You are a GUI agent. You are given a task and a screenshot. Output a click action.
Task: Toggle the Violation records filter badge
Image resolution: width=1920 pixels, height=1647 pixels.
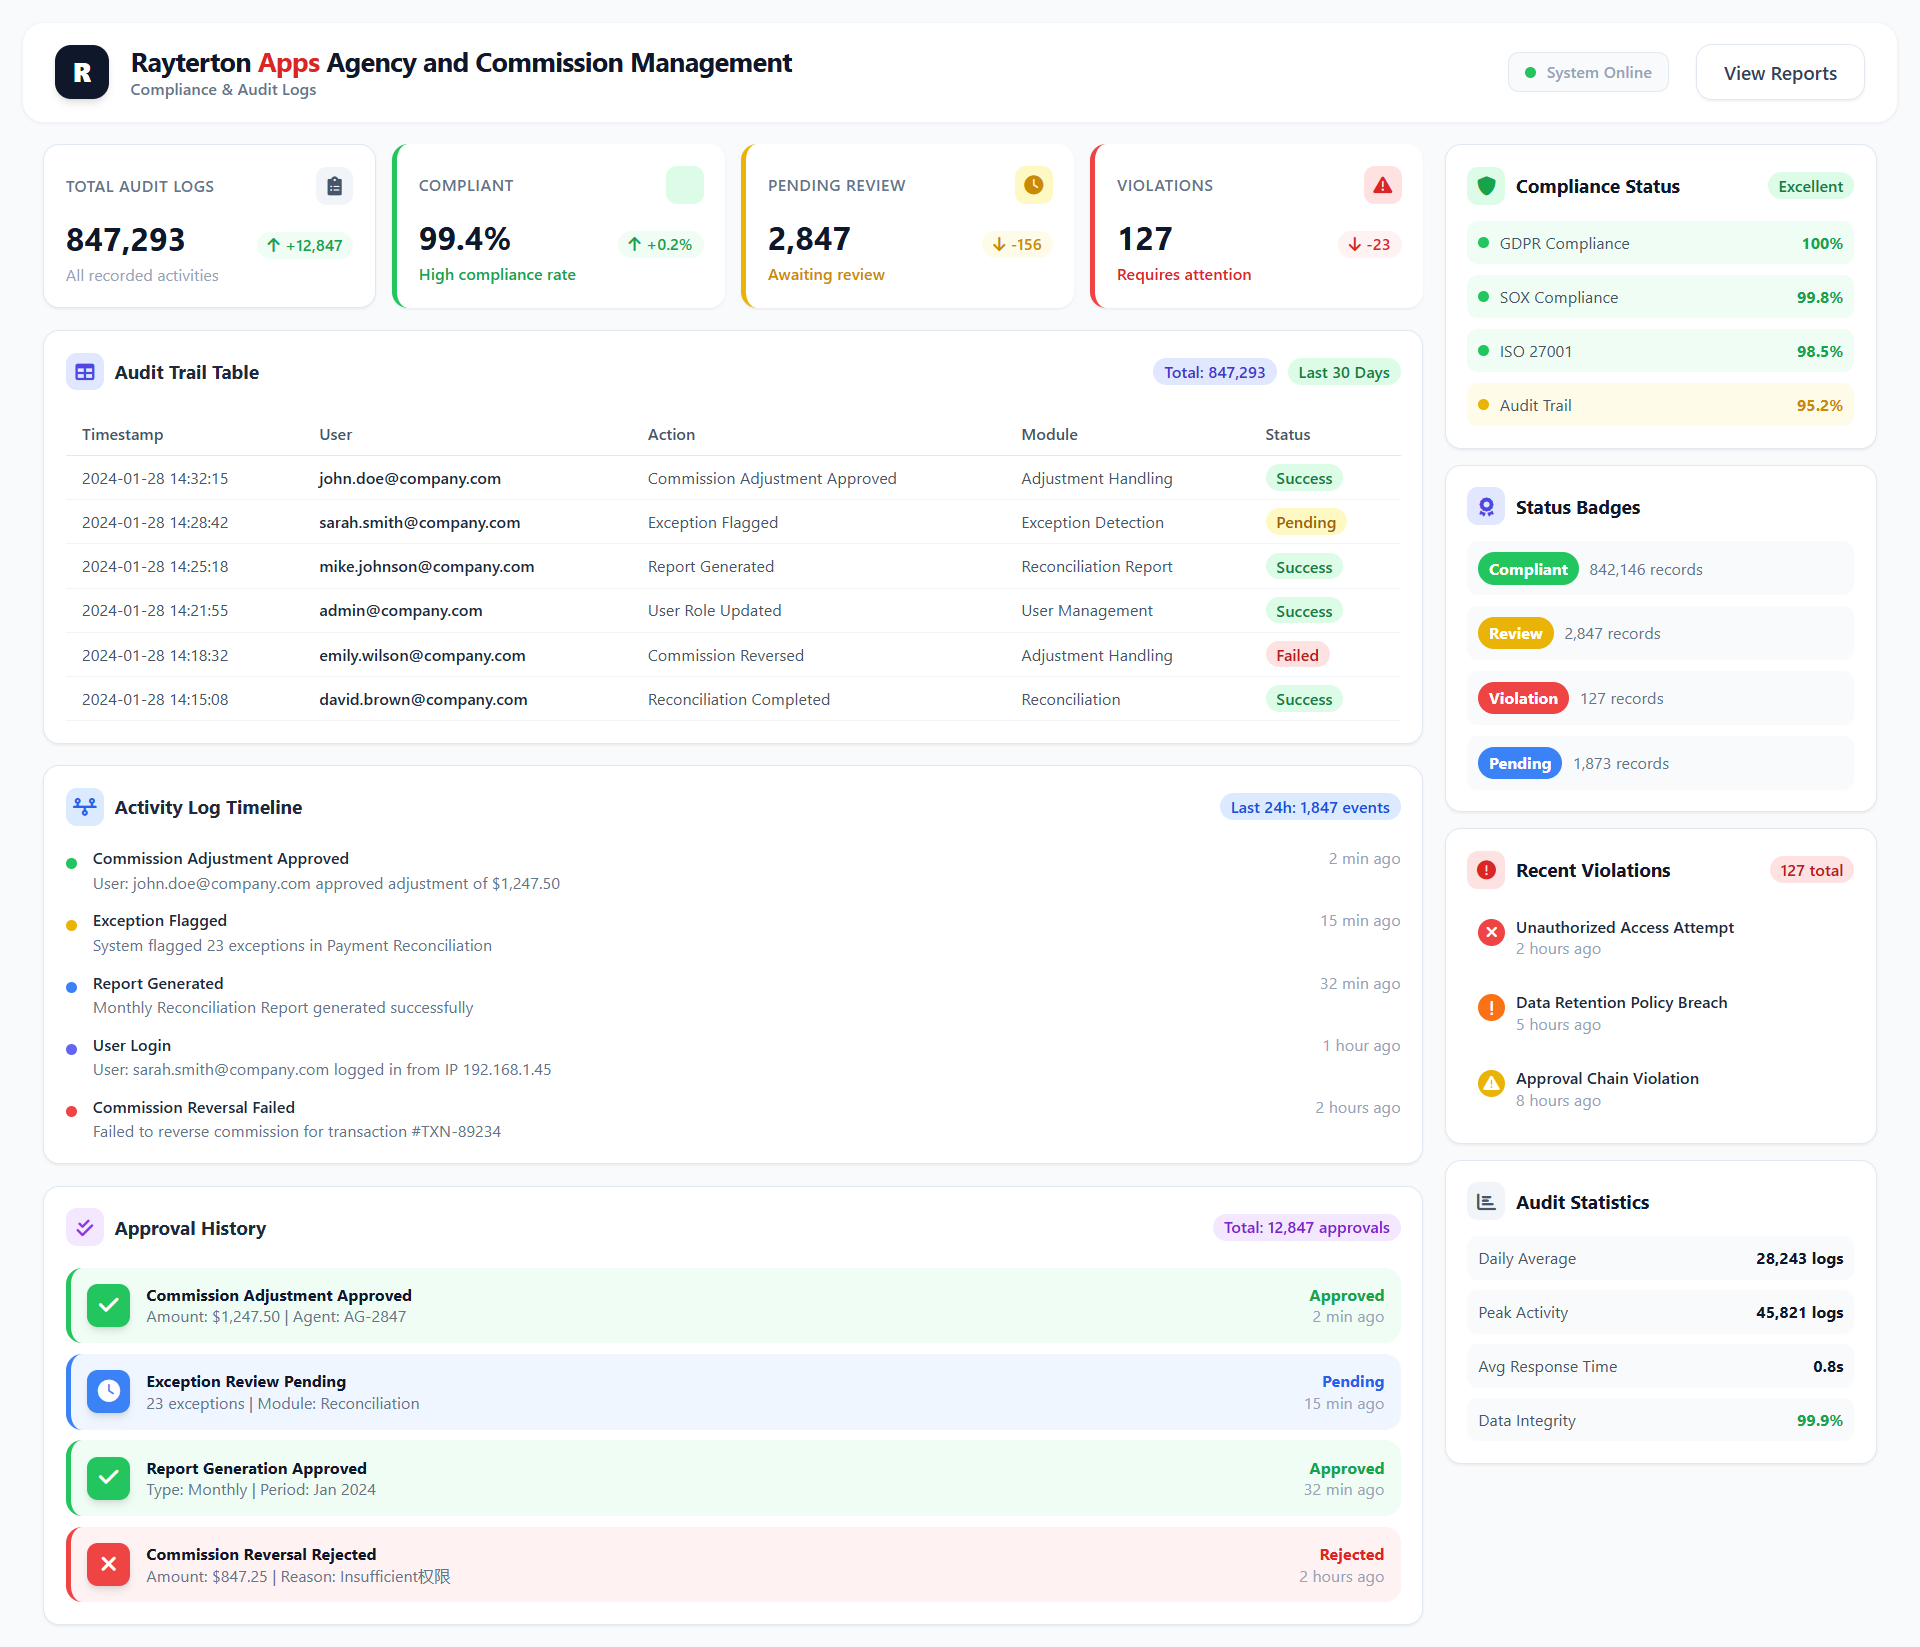point(1522,698)
